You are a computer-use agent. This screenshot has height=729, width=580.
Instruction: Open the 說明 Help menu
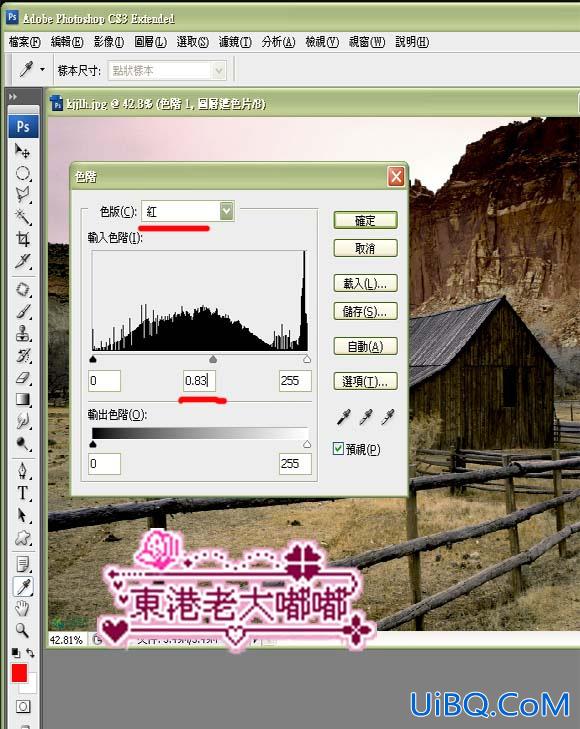pos(412,42)
